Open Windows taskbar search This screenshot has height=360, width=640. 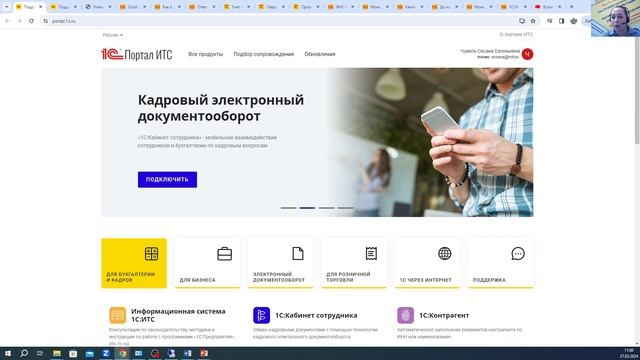coord(24,353)
